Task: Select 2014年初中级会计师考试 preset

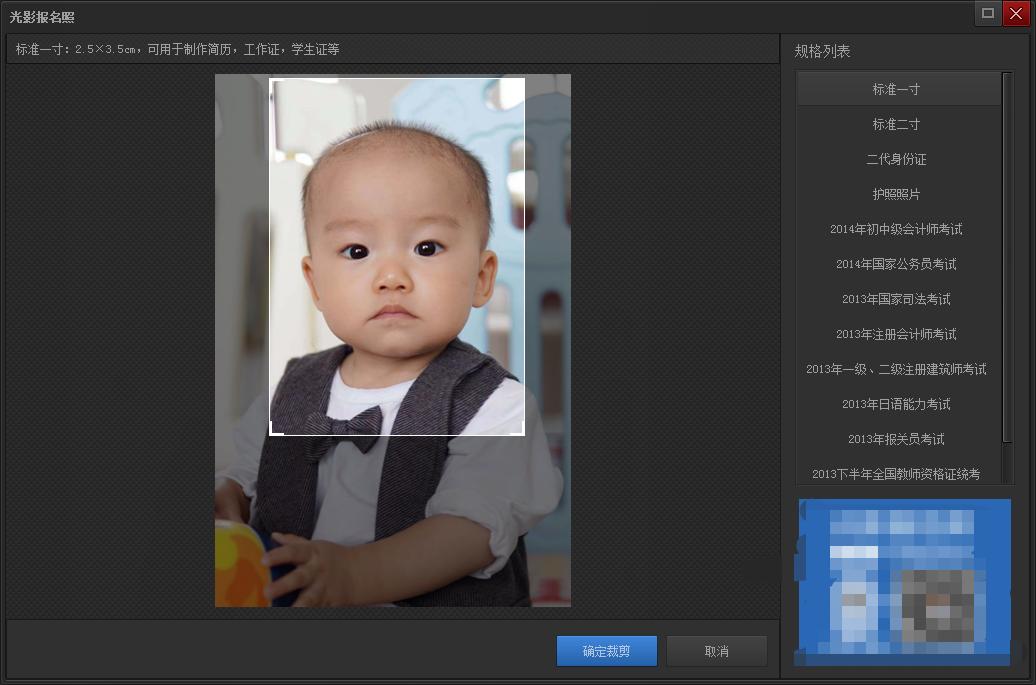Action: [x=896, y=229]
